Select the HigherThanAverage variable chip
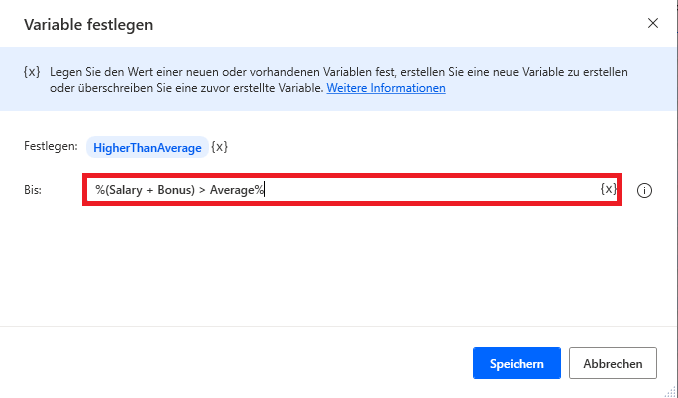Viewport: 678px width, 398px height. point(147,148)
